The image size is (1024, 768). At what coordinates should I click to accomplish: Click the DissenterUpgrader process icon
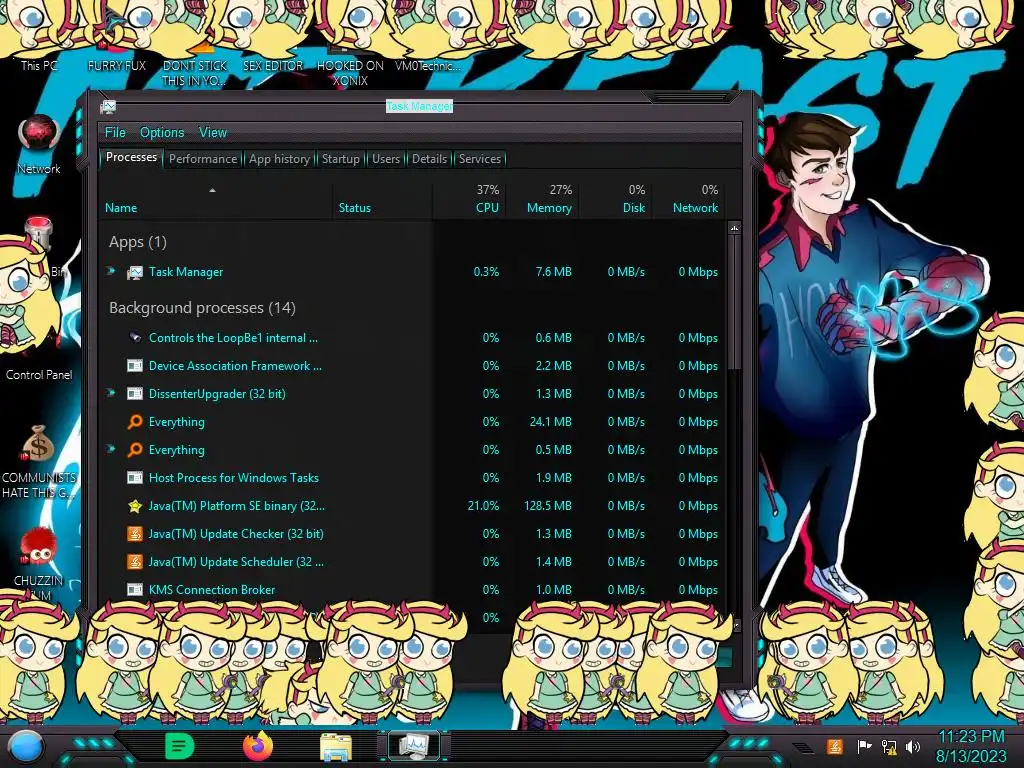coord(135,394)
